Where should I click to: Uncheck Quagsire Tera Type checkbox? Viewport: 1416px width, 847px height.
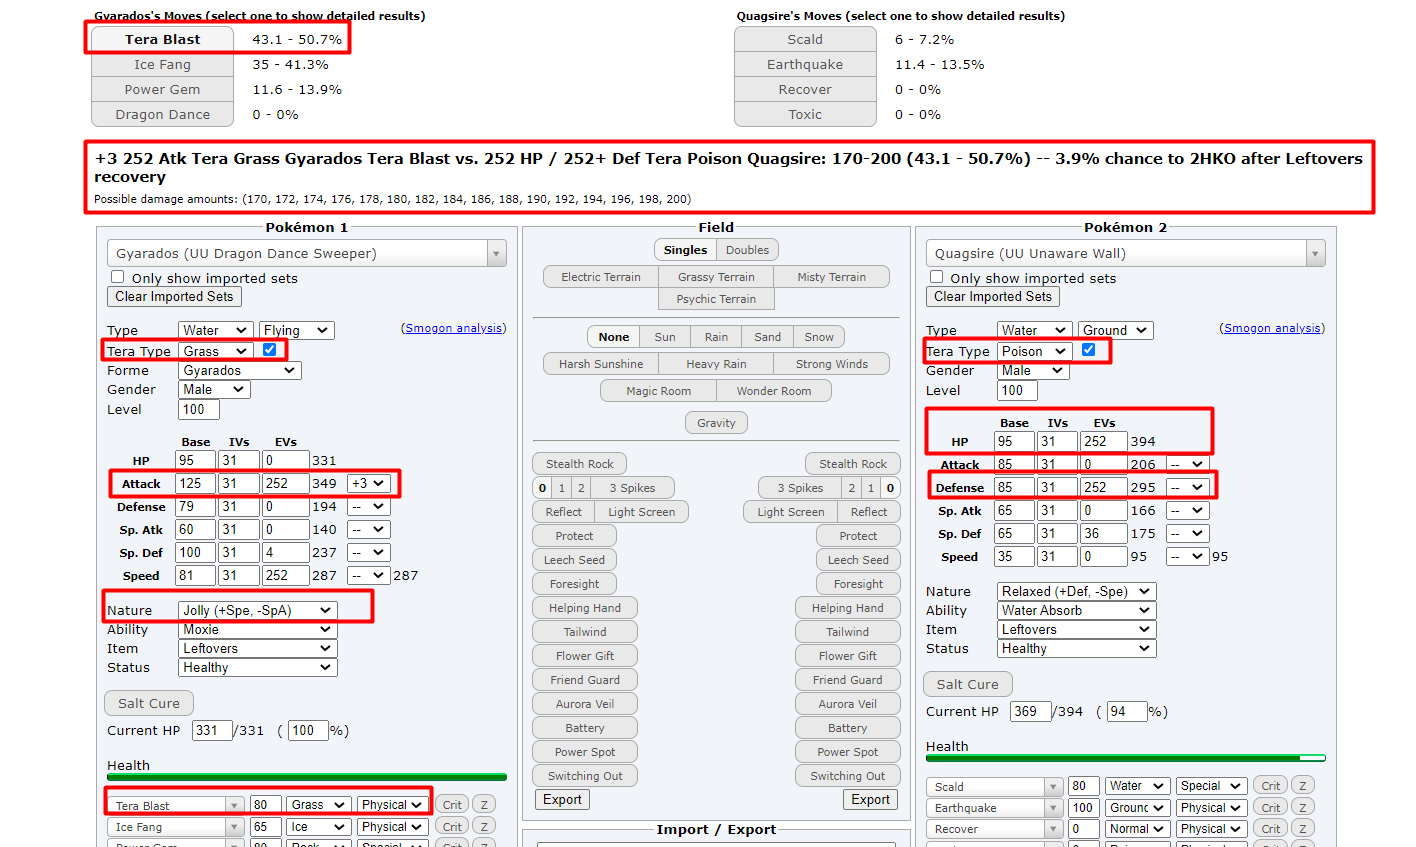(x=1088, y=350)
